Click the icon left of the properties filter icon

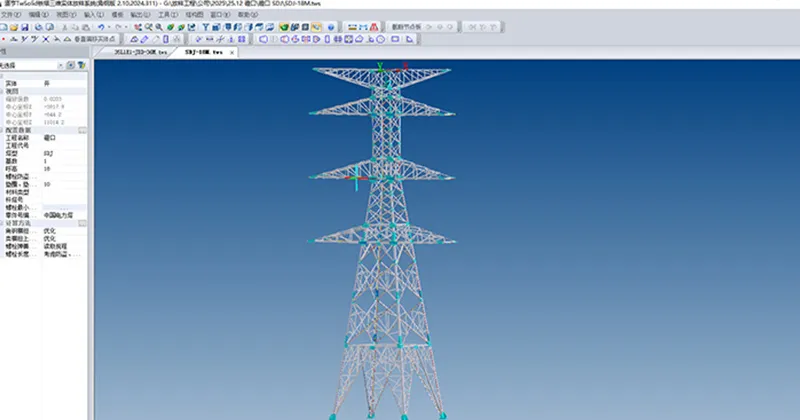[x=70, y=65]
